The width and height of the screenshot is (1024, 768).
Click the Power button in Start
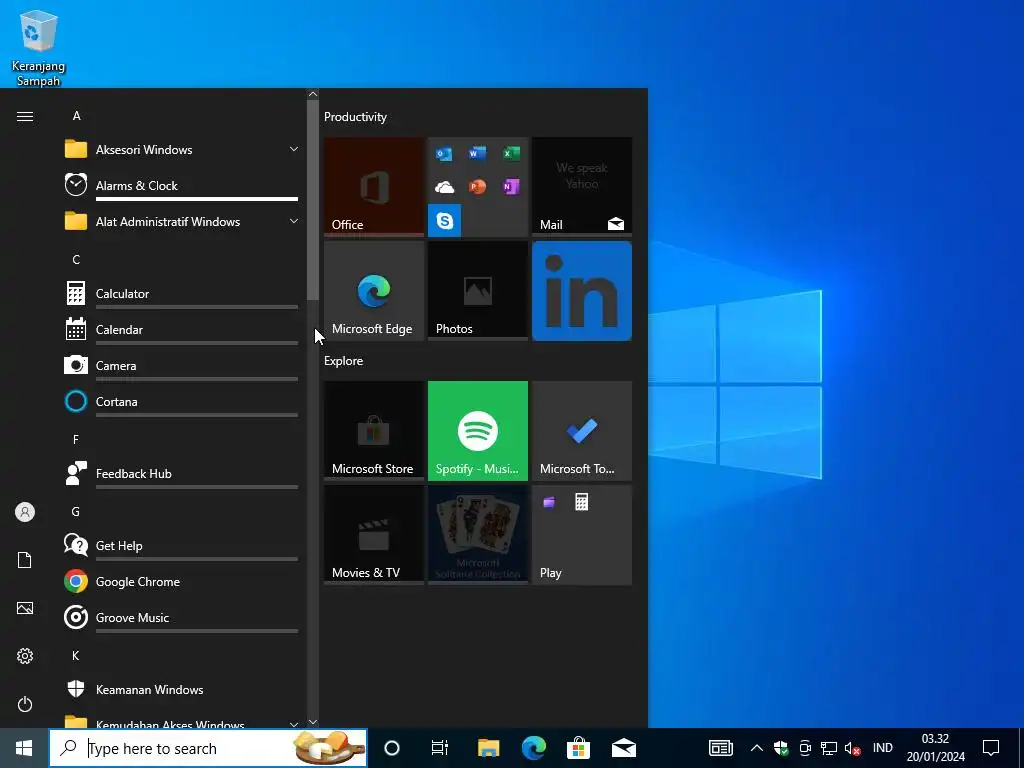25,704
